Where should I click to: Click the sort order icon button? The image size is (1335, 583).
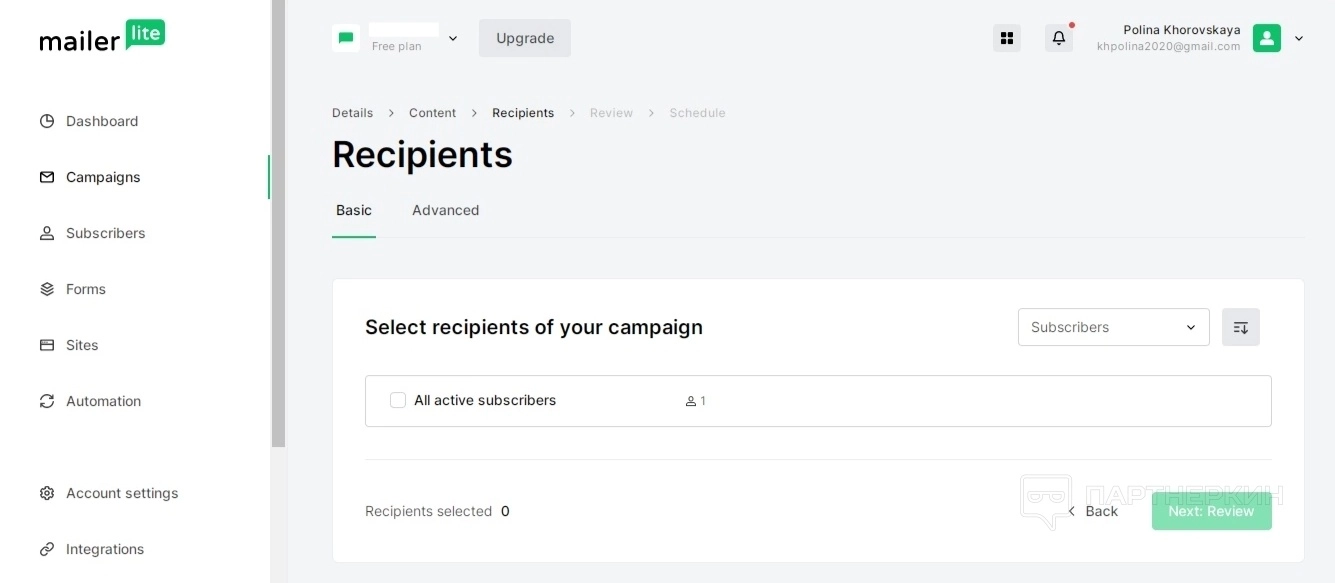pos(1241,327)
